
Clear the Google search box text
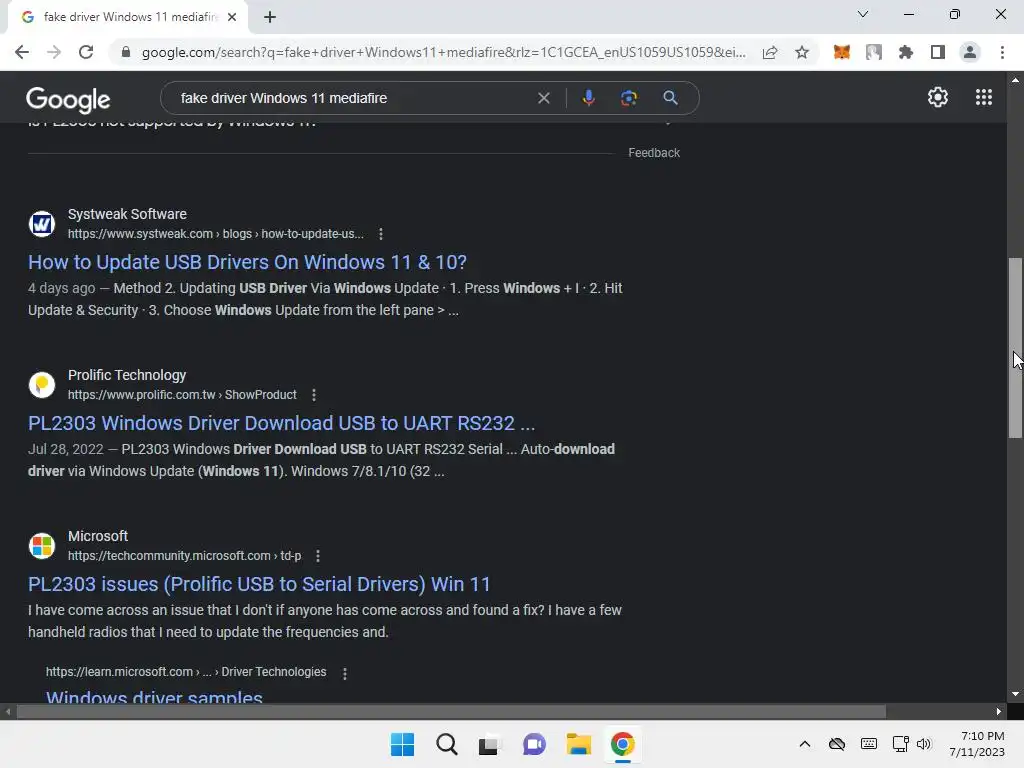(543, 98)
